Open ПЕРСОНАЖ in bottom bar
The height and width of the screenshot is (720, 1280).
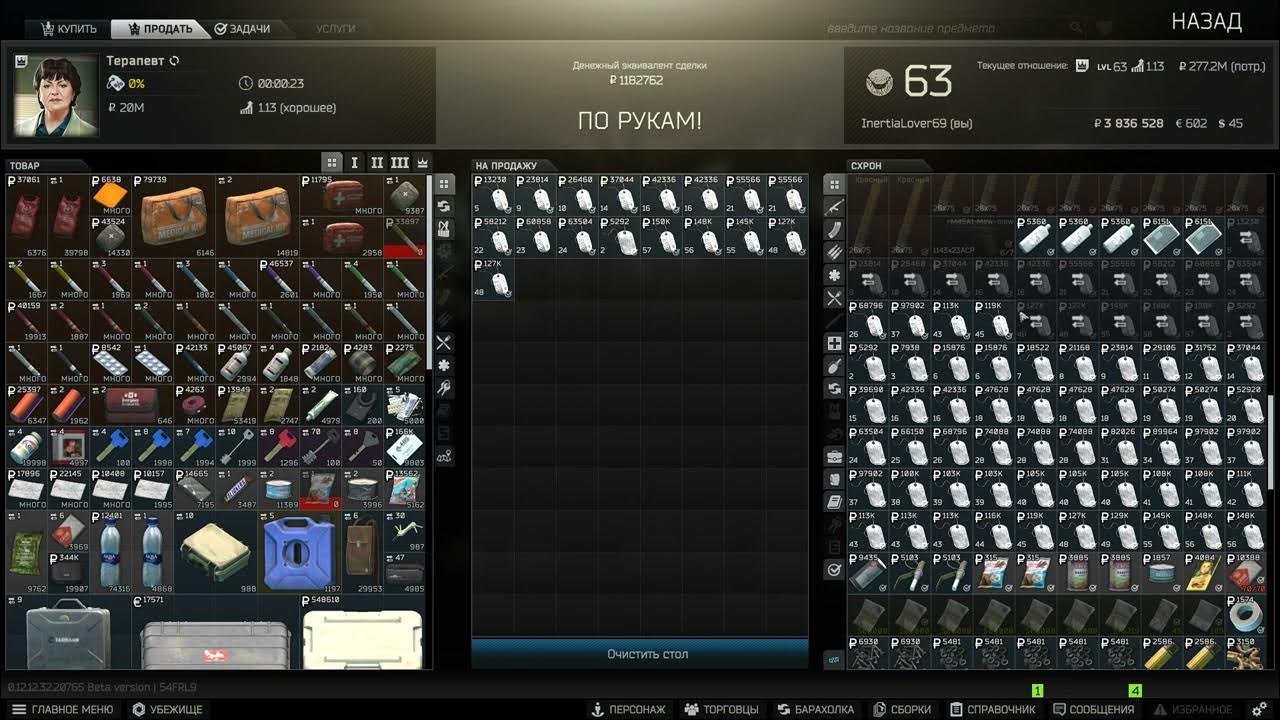628,709
